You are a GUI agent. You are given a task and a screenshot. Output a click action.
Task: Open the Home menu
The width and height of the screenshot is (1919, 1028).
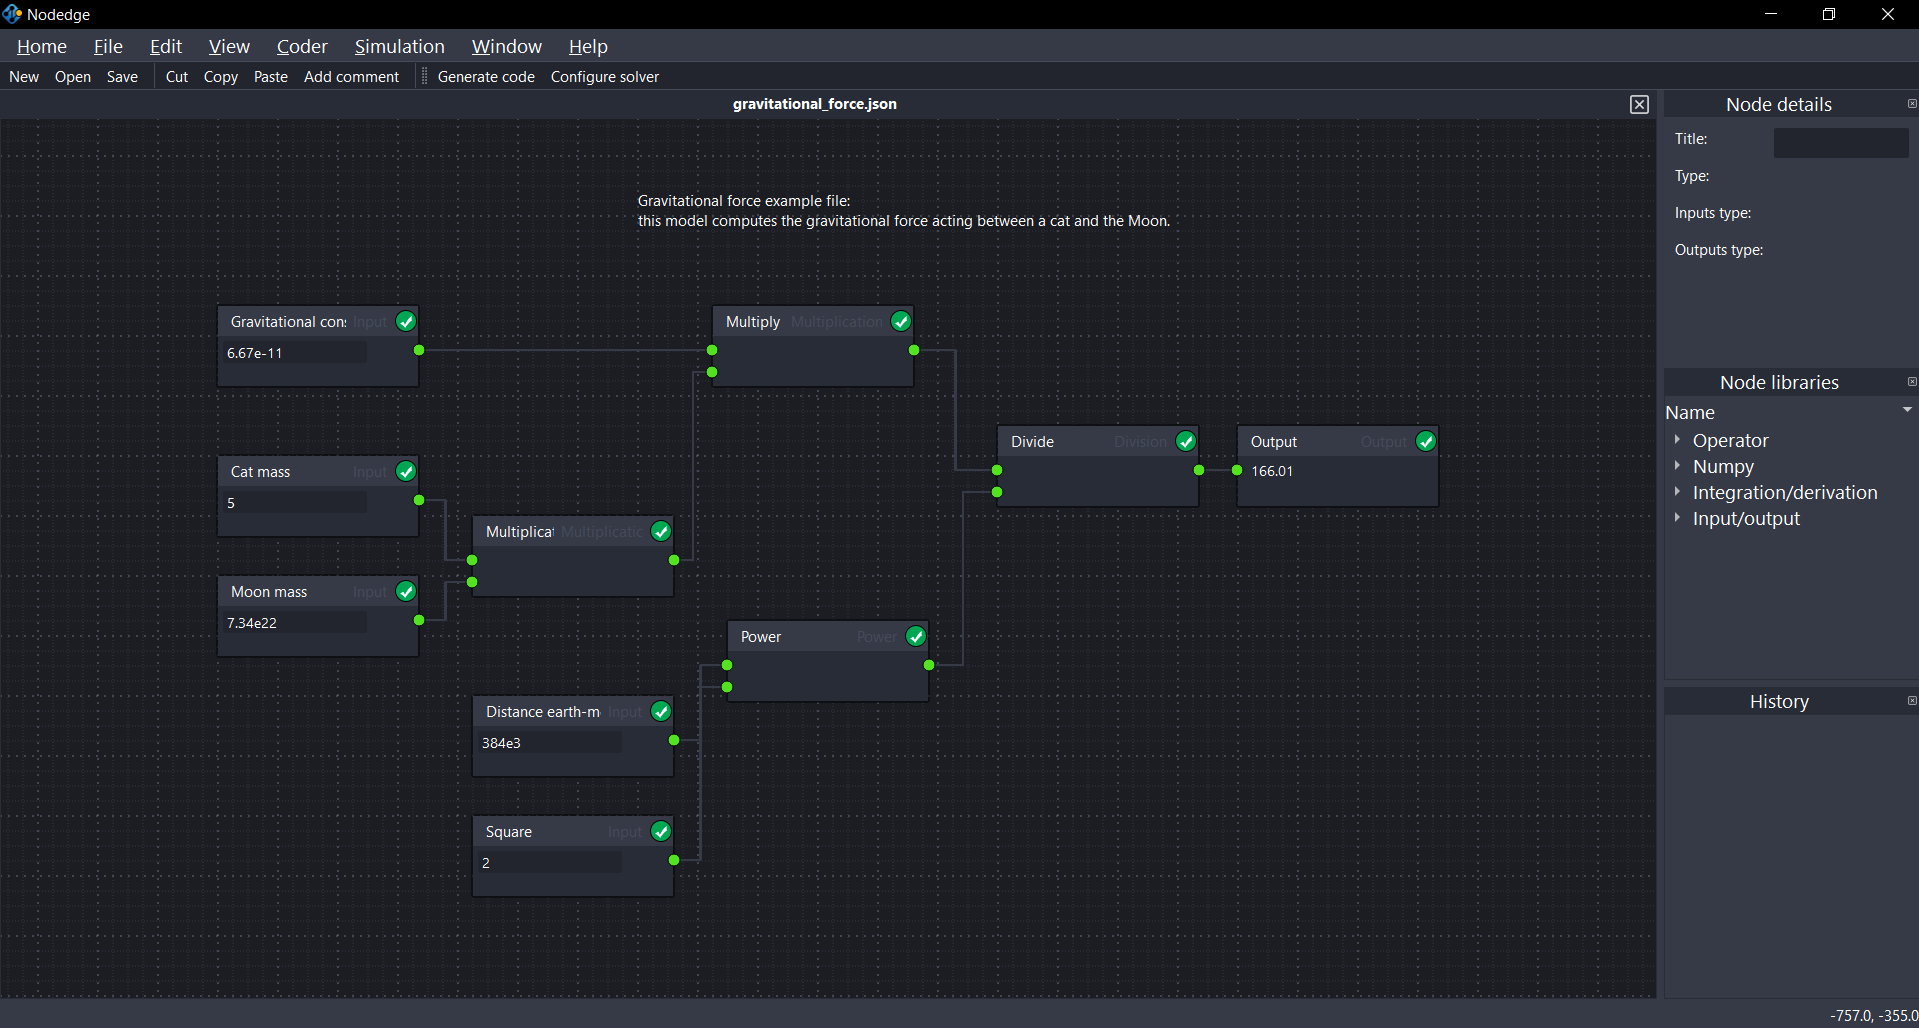(x=42, y=46)
